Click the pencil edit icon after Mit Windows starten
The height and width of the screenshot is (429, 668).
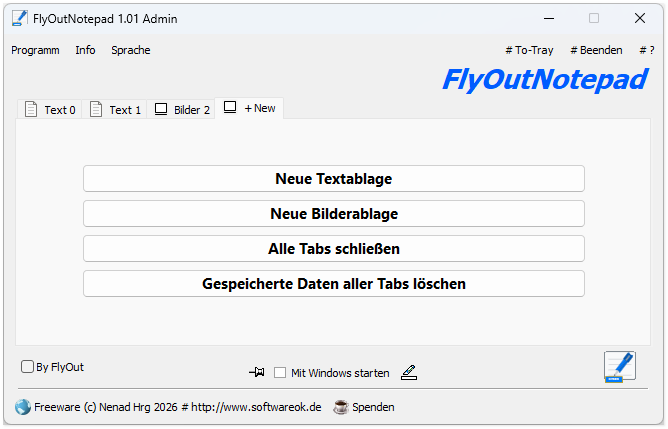[409, 372]
